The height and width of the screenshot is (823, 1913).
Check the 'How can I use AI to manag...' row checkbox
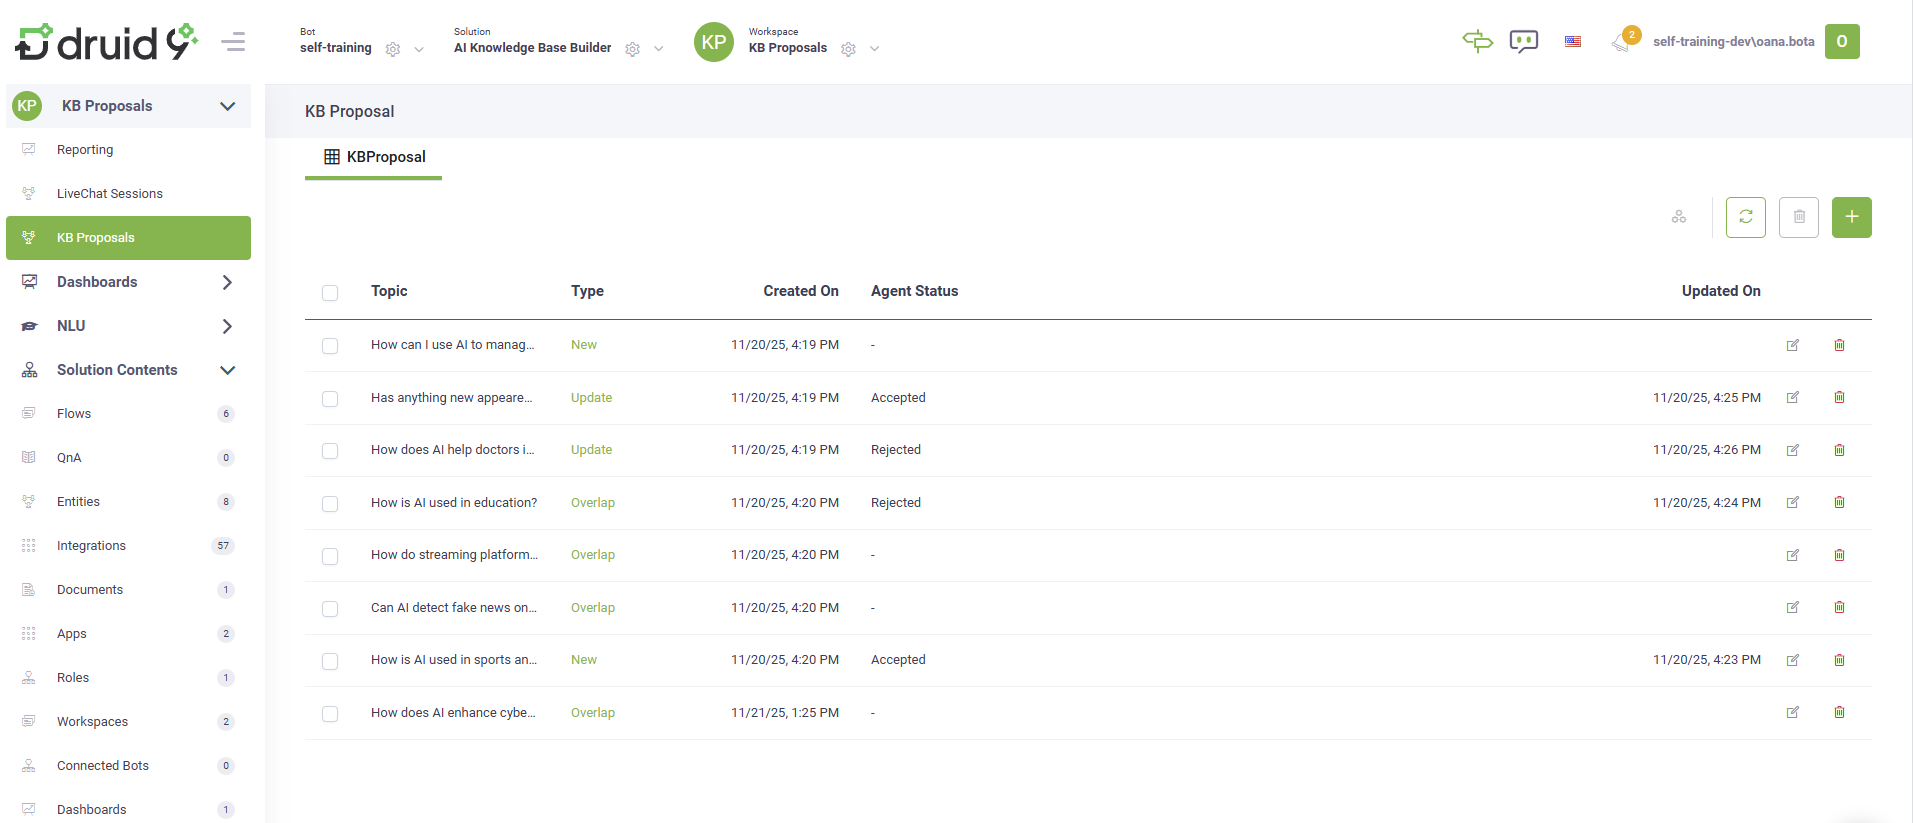(x=330, y=346)
